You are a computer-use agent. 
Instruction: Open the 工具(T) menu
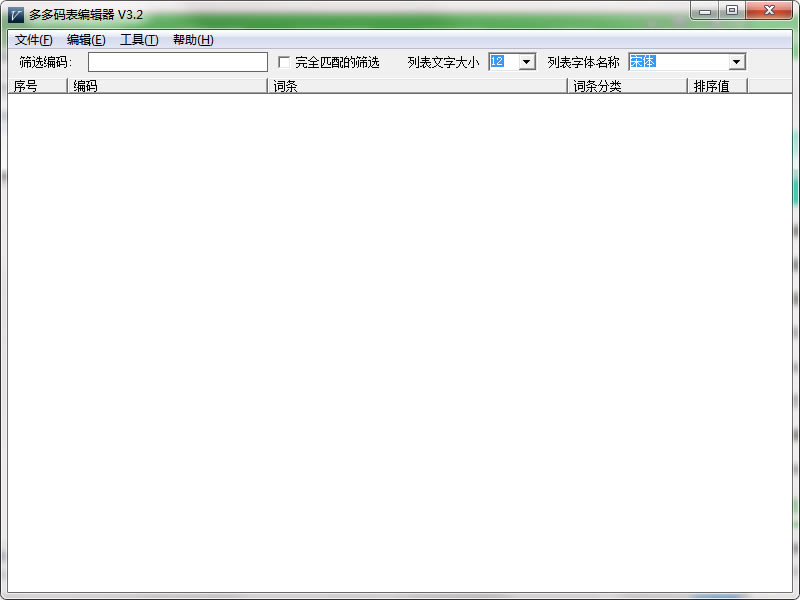coord(139,40)
